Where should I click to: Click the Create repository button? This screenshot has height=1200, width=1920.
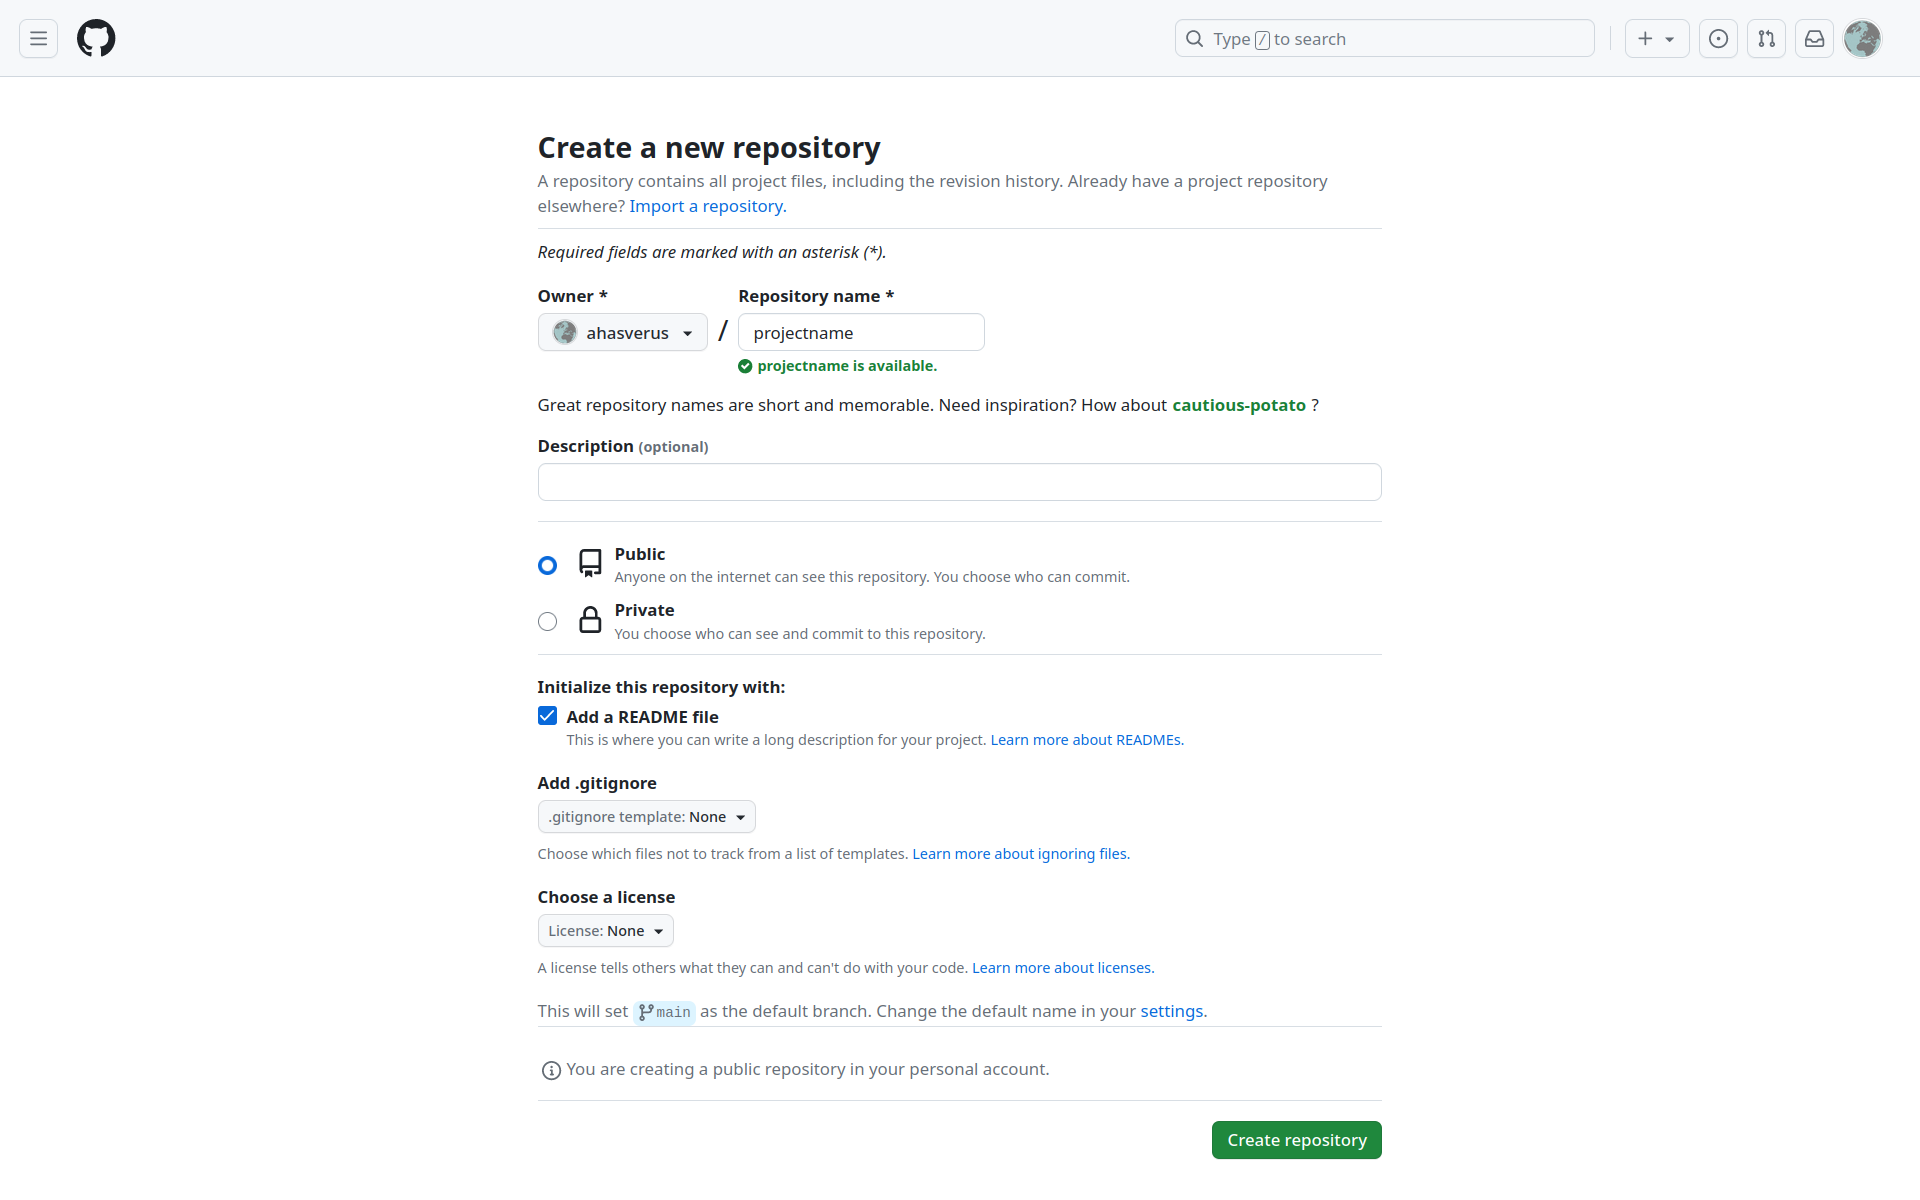1296,1140
